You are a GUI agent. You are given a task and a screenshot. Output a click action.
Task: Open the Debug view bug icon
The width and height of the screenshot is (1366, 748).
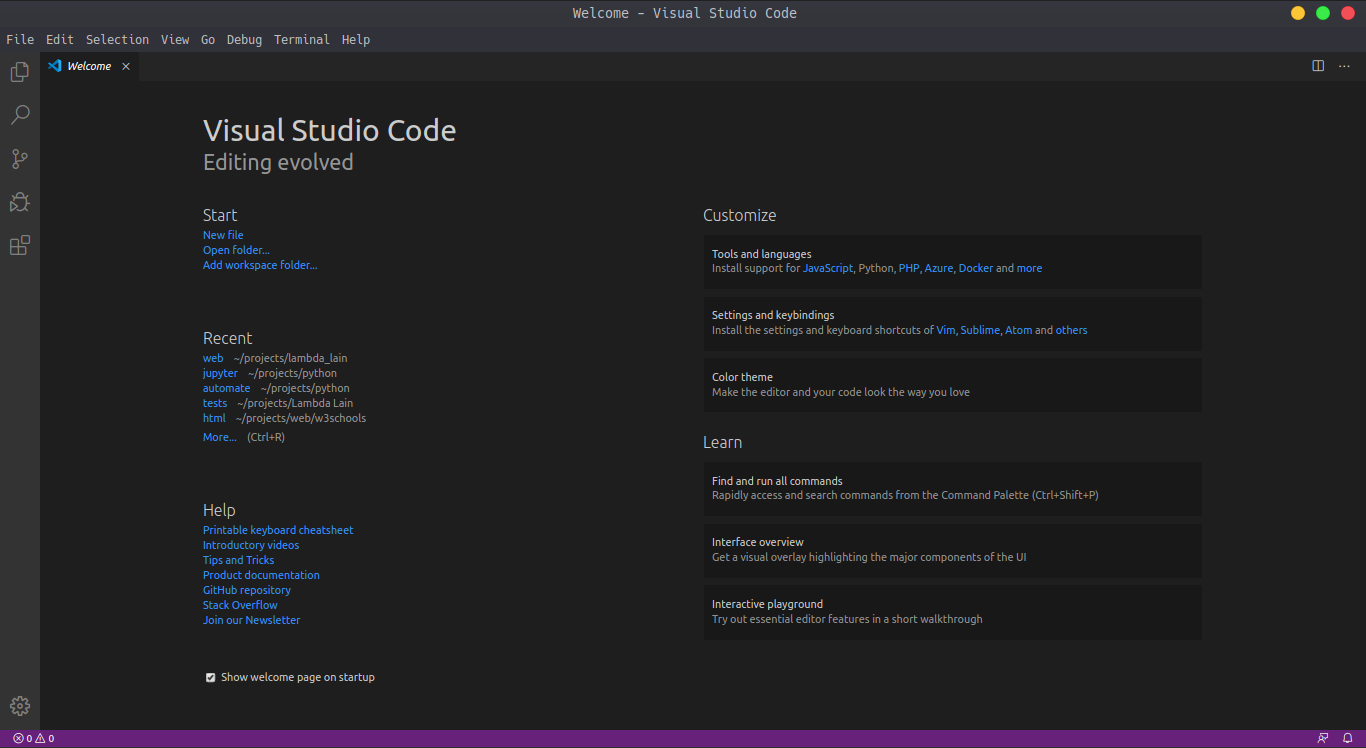(20, 202)
